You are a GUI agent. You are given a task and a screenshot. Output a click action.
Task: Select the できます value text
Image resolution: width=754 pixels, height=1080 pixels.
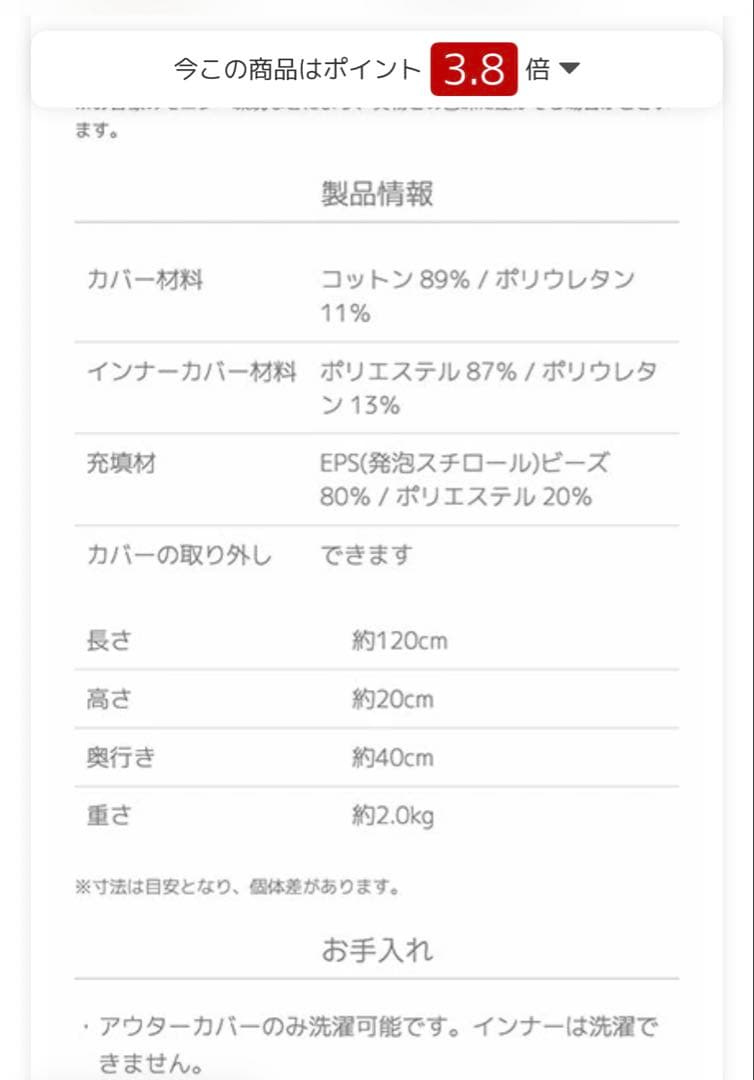point(364,555)
